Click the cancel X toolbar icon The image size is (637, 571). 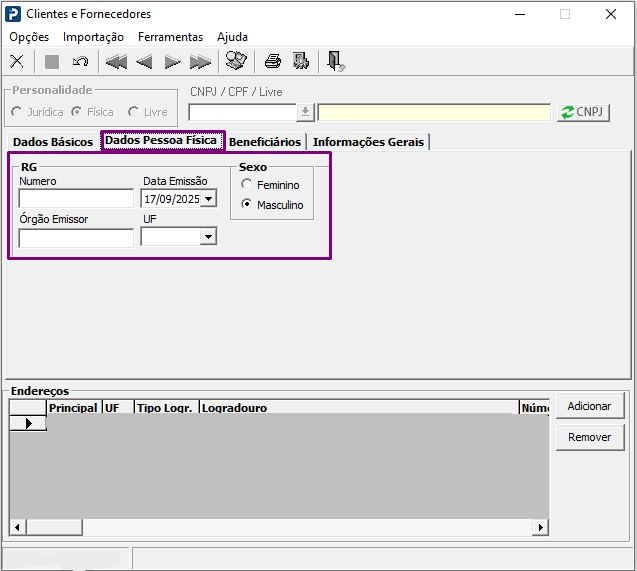(17, 62)
